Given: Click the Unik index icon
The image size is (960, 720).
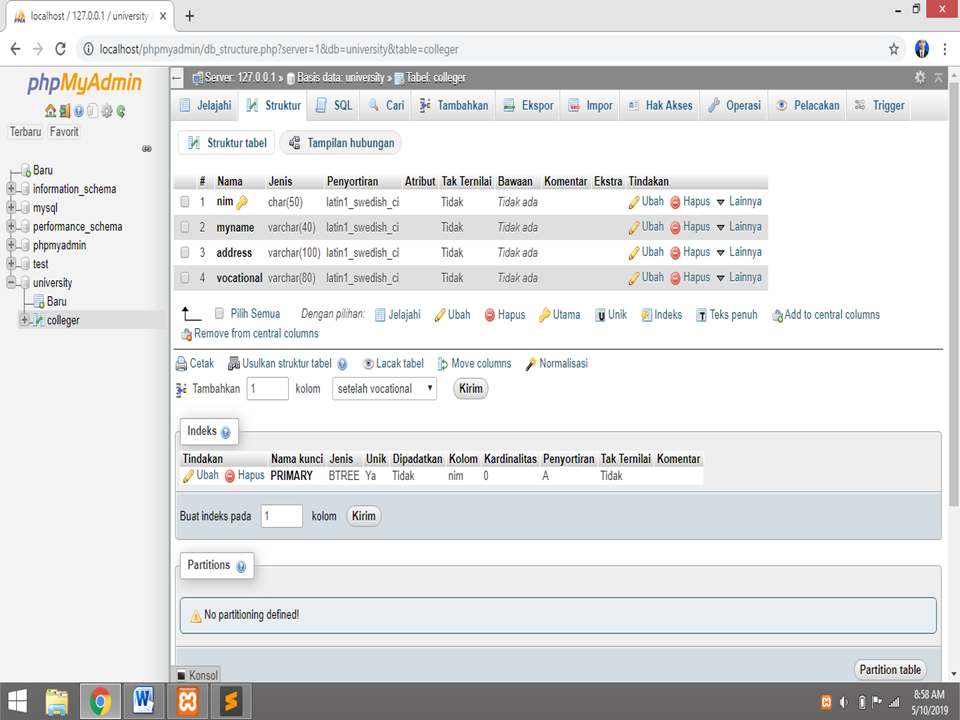Looking at the screenshot, I should tap(601, 314).
